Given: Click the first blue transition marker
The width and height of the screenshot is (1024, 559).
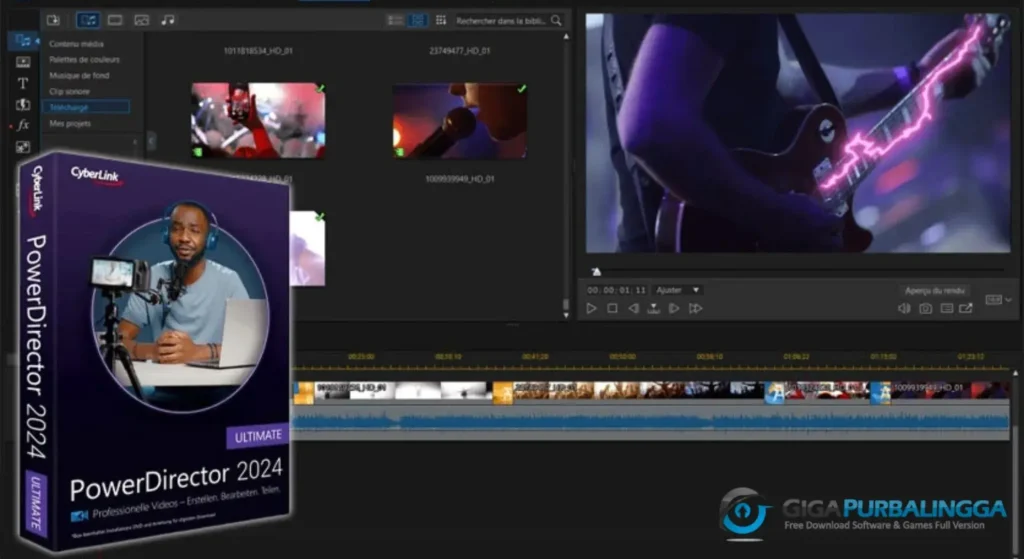Looking at the screenshot, I should (774, 393).
